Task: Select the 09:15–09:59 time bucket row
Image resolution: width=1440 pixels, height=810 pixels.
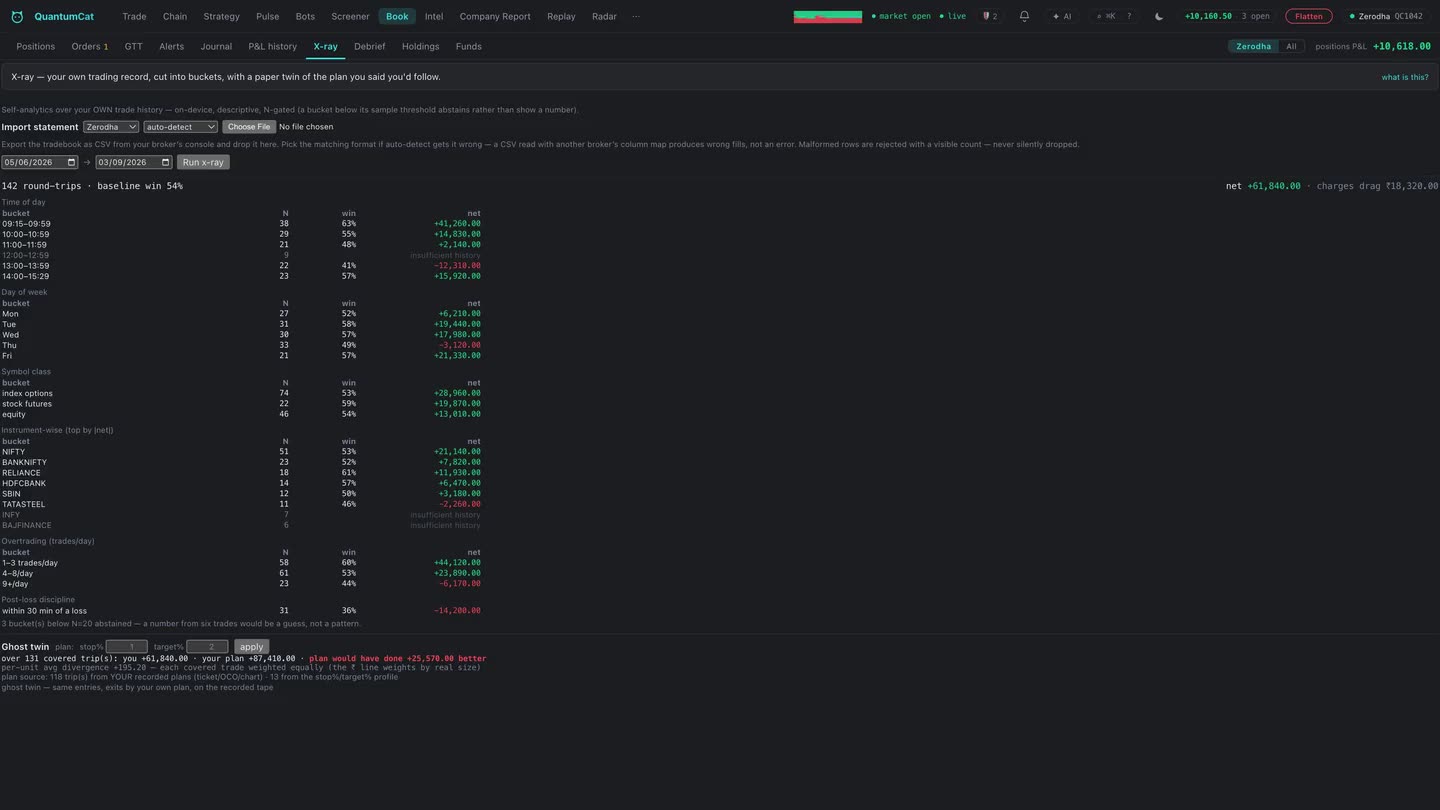Action: (241, 224)
